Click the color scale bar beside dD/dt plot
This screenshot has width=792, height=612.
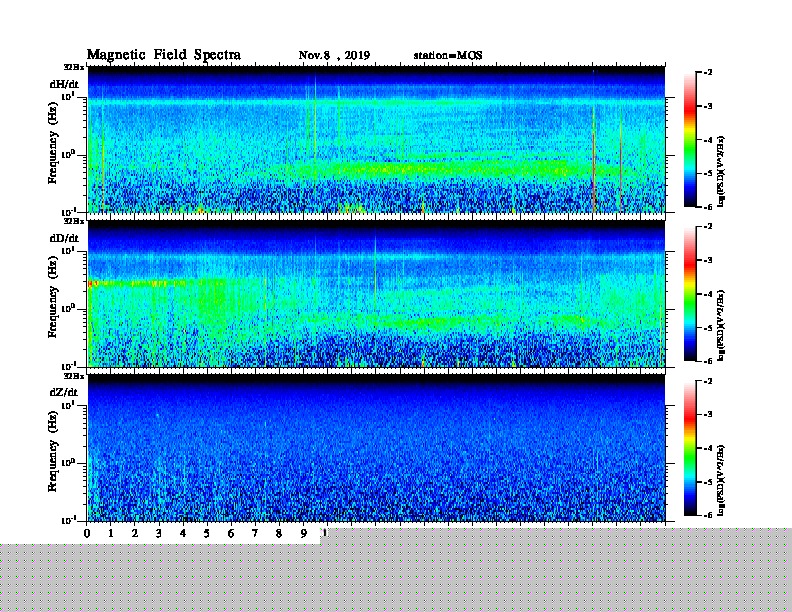[x=689, y=294]
